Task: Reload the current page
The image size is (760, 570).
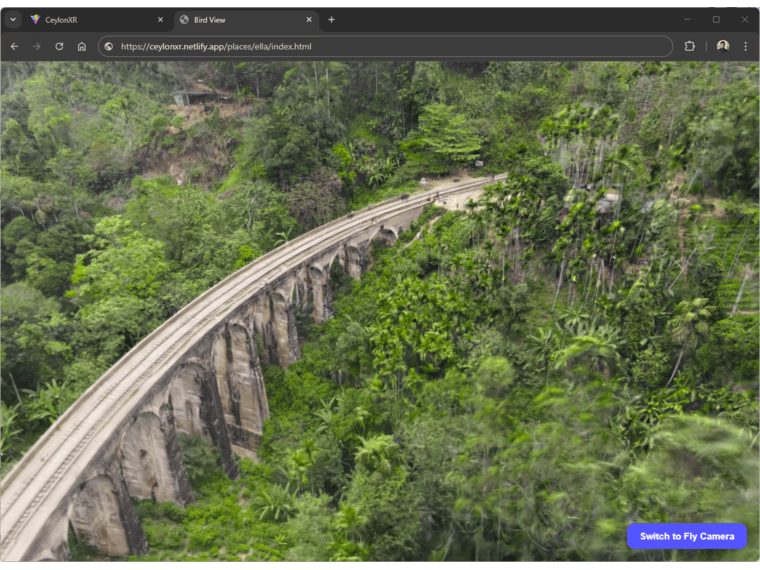Action: (59, 46)
